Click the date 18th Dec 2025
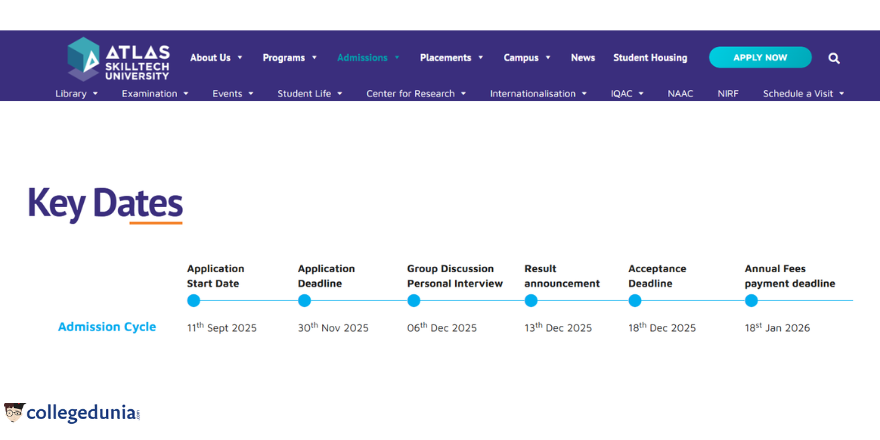Screen dimensions: 880x440 click(662, 327)
